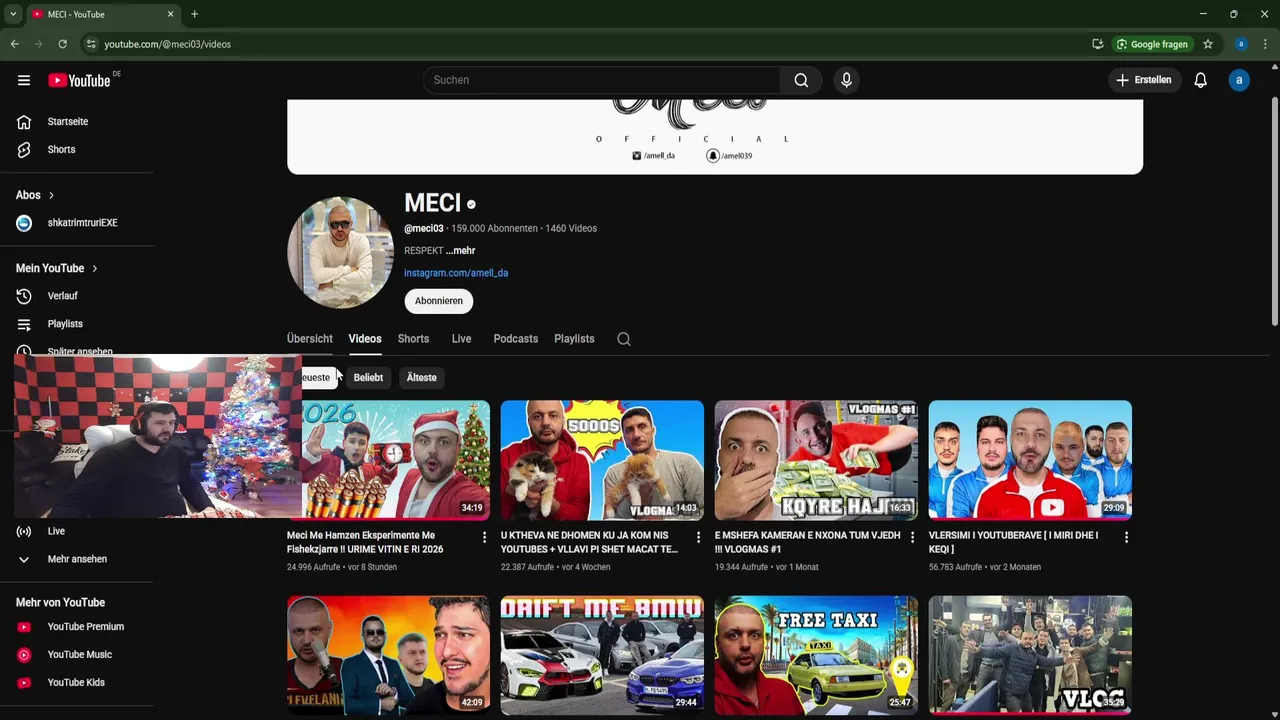The width and height of the screenshot is (1280, 720).
Task: Click the install app icon in address bar
Action: 1098,44
